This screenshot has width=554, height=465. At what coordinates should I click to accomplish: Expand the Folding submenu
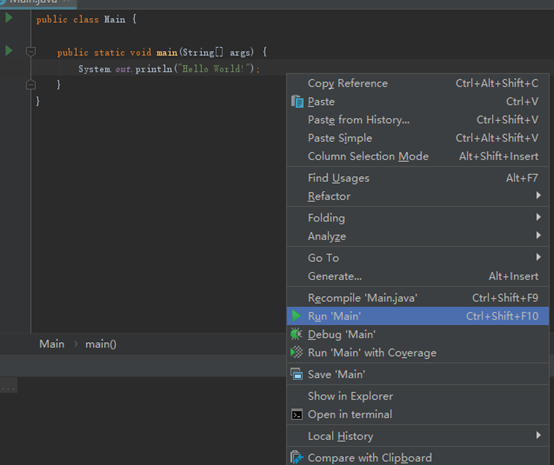(418, 218)
